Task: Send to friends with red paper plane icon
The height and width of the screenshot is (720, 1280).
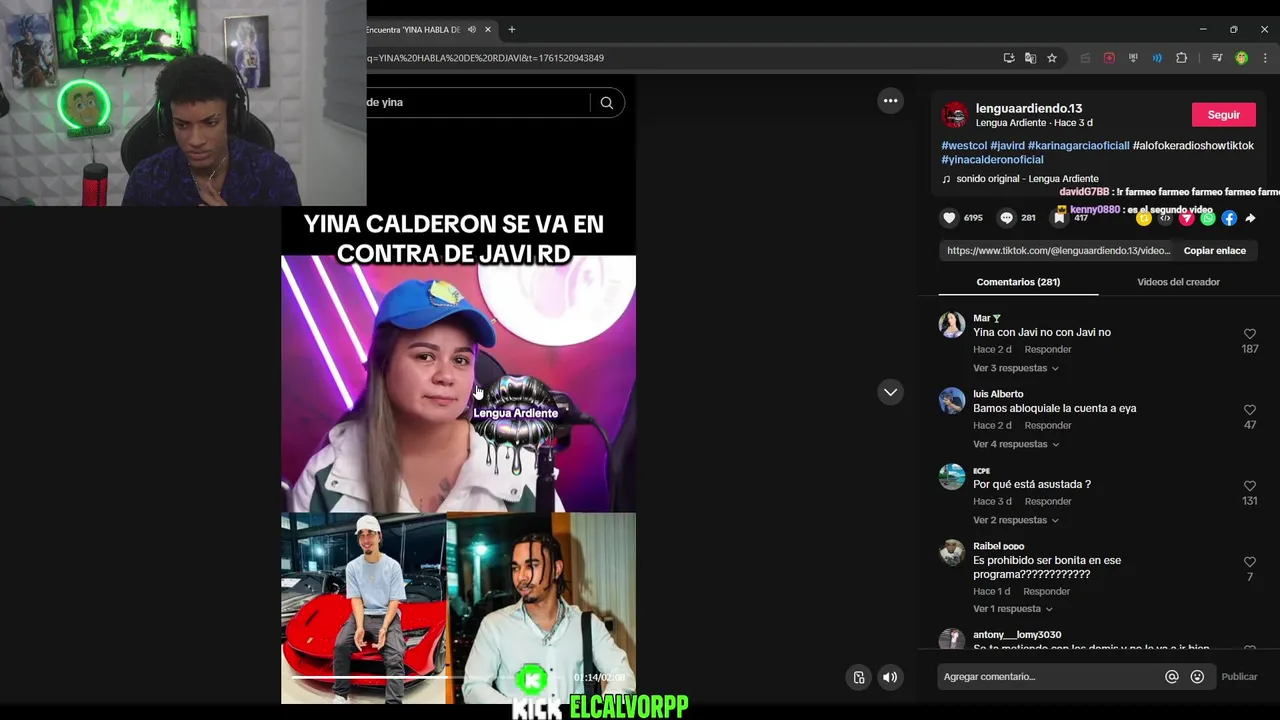Action: coord(1186,218)
